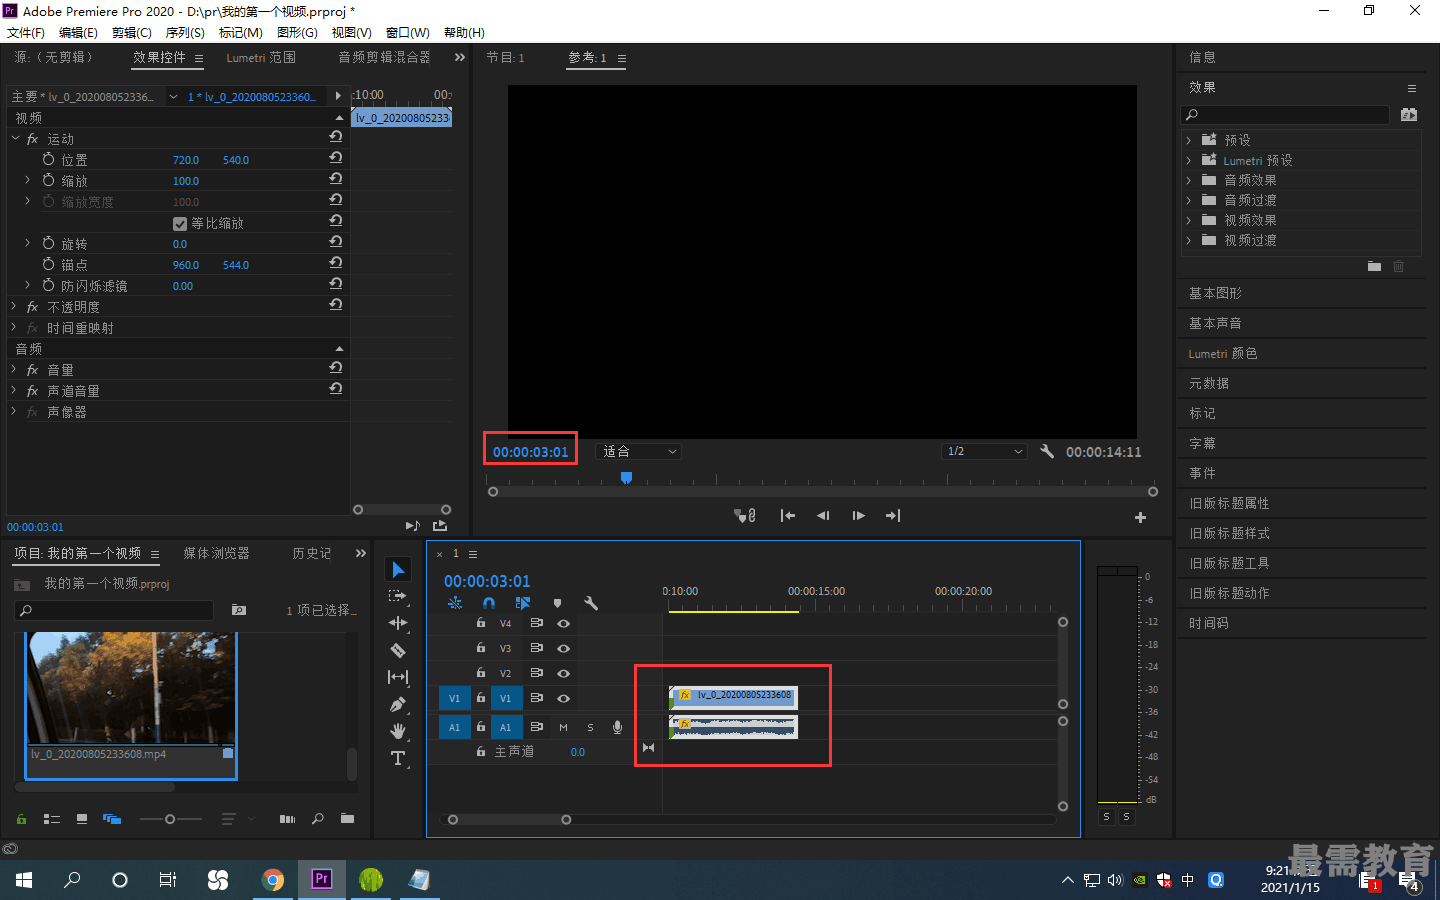Toggle timeline Snap magnet icon
1440x900 pixels.
click(x=489, y=603)
